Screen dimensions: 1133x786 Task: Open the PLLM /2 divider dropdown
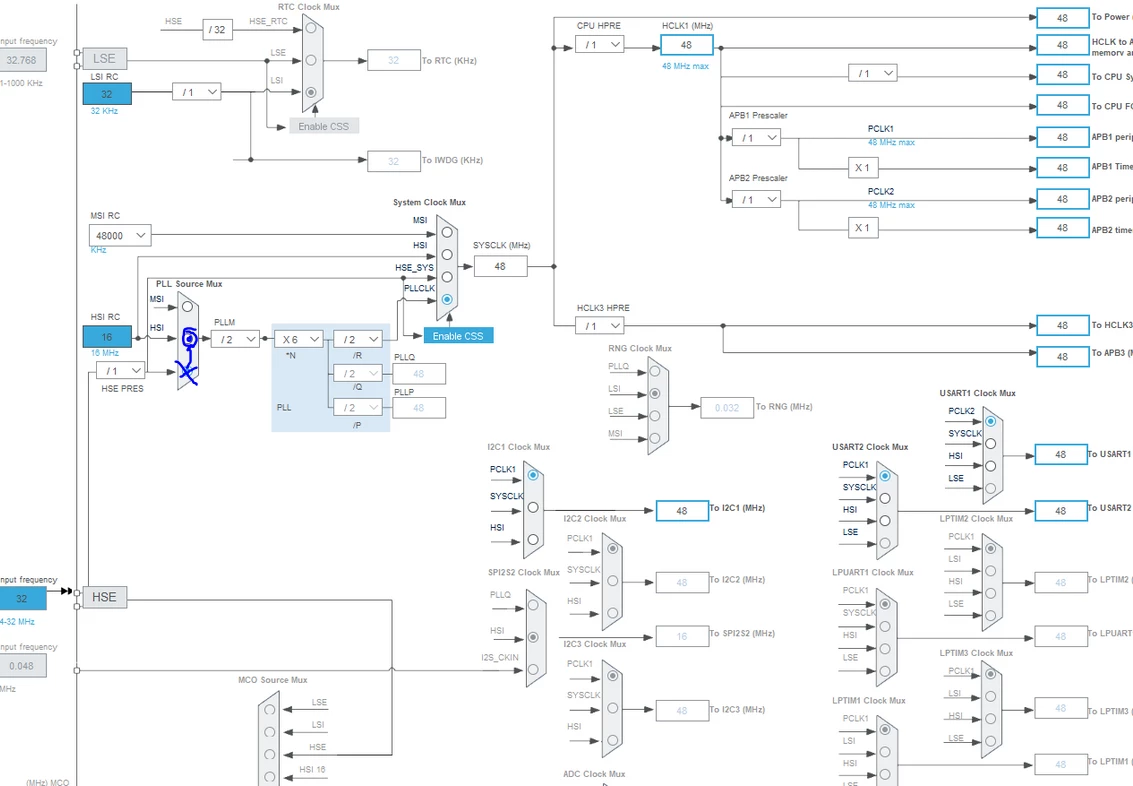pos(235,339)
